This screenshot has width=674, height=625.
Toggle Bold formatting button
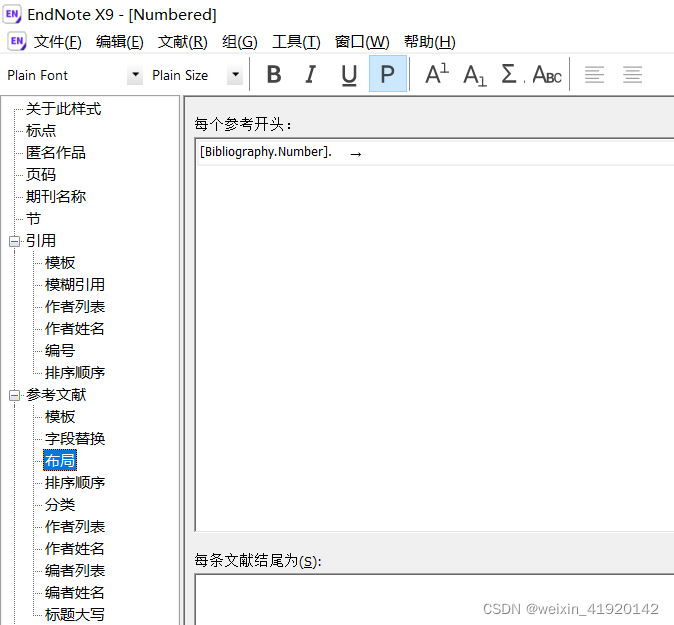tap(274, 74)
